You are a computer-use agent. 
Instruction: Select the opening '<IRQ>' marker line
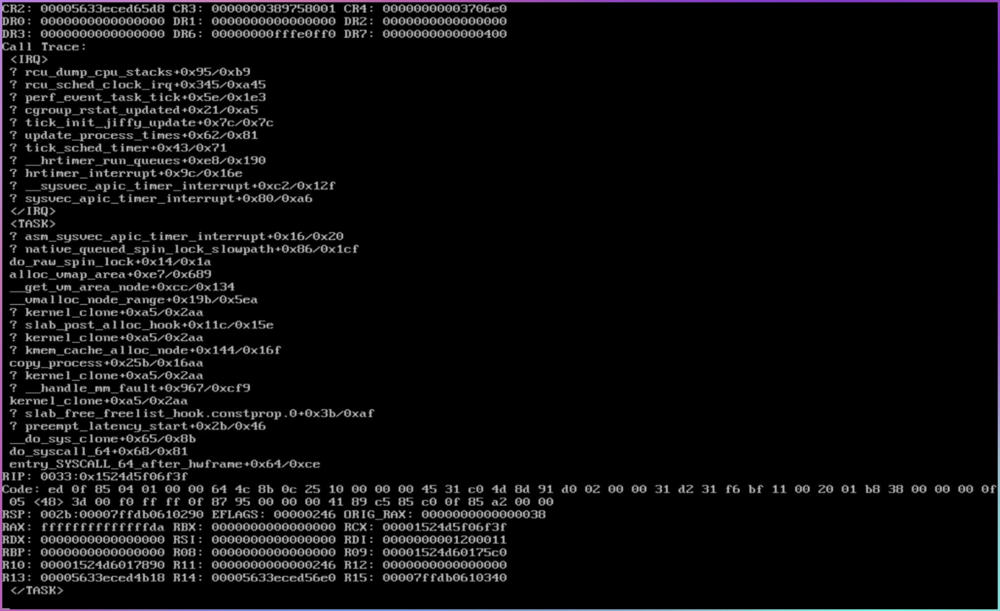pos(29,59)
